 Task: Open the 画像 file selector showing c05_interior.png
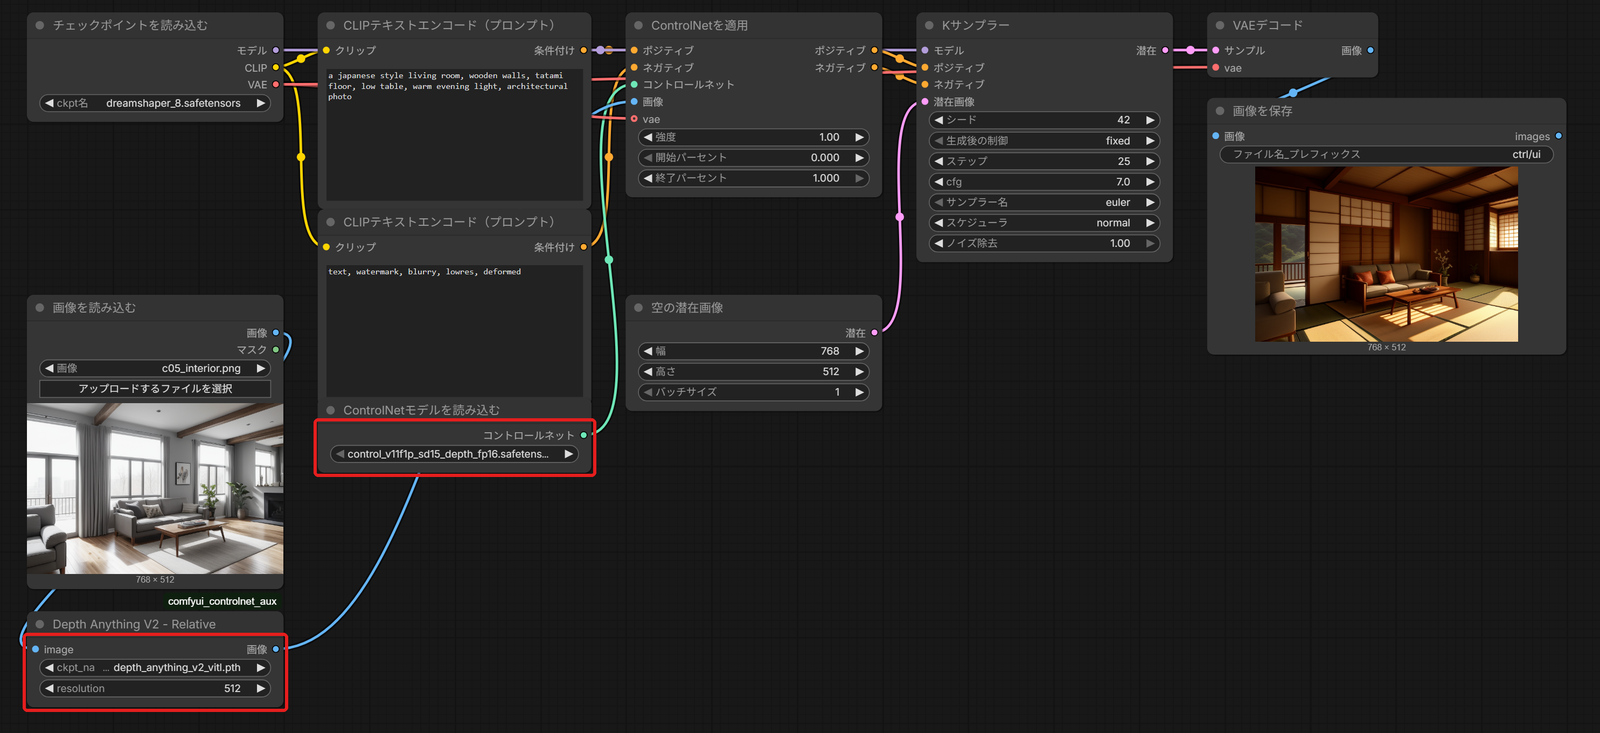(155, 368)
